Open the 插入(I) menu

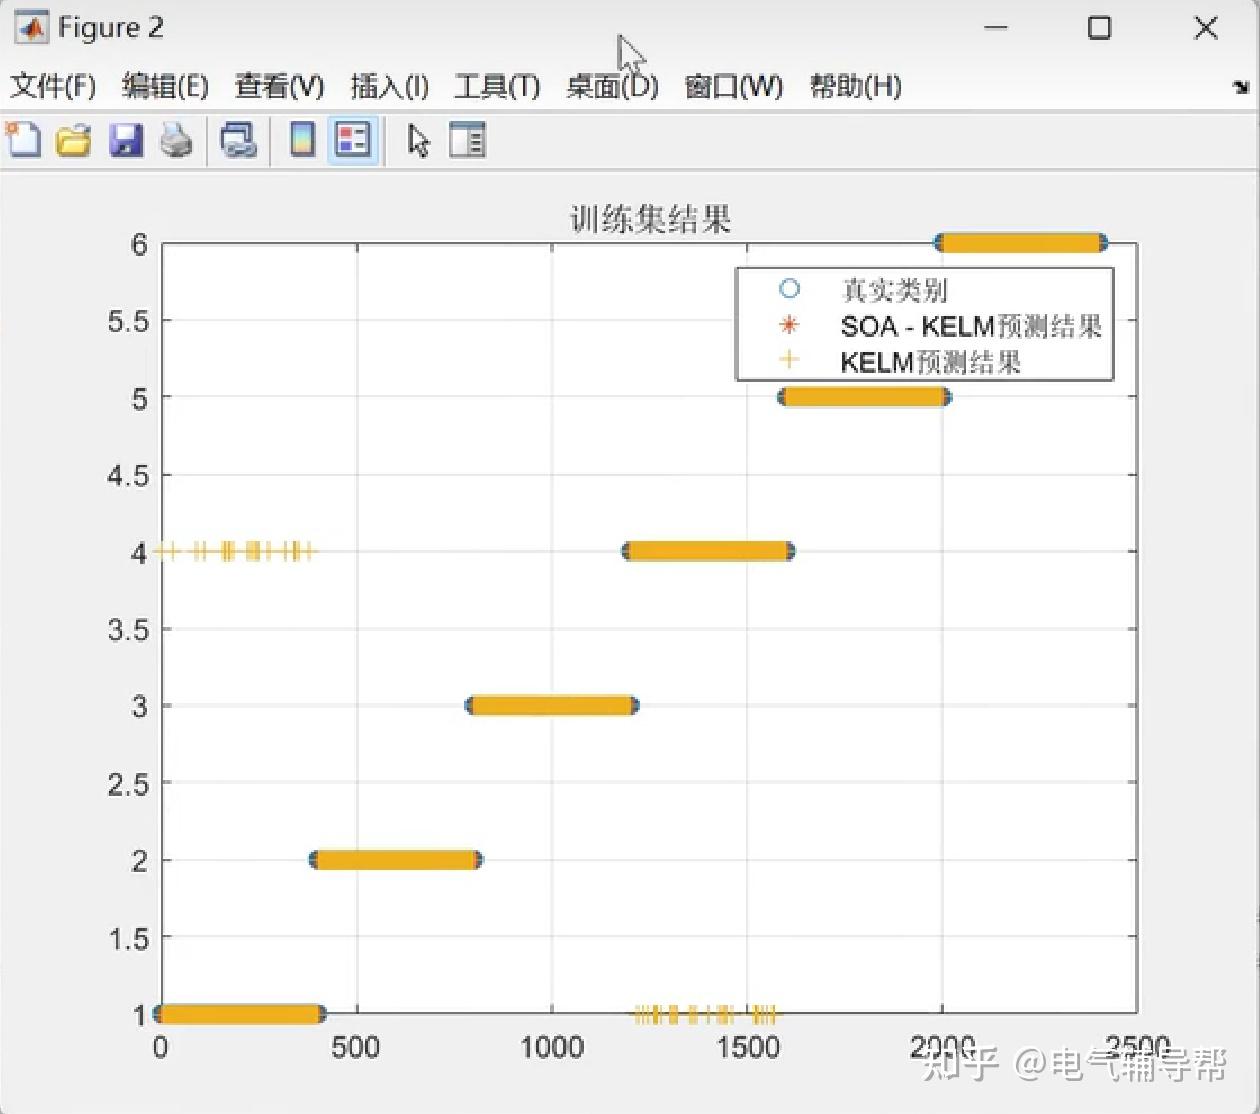click(389, 87)
